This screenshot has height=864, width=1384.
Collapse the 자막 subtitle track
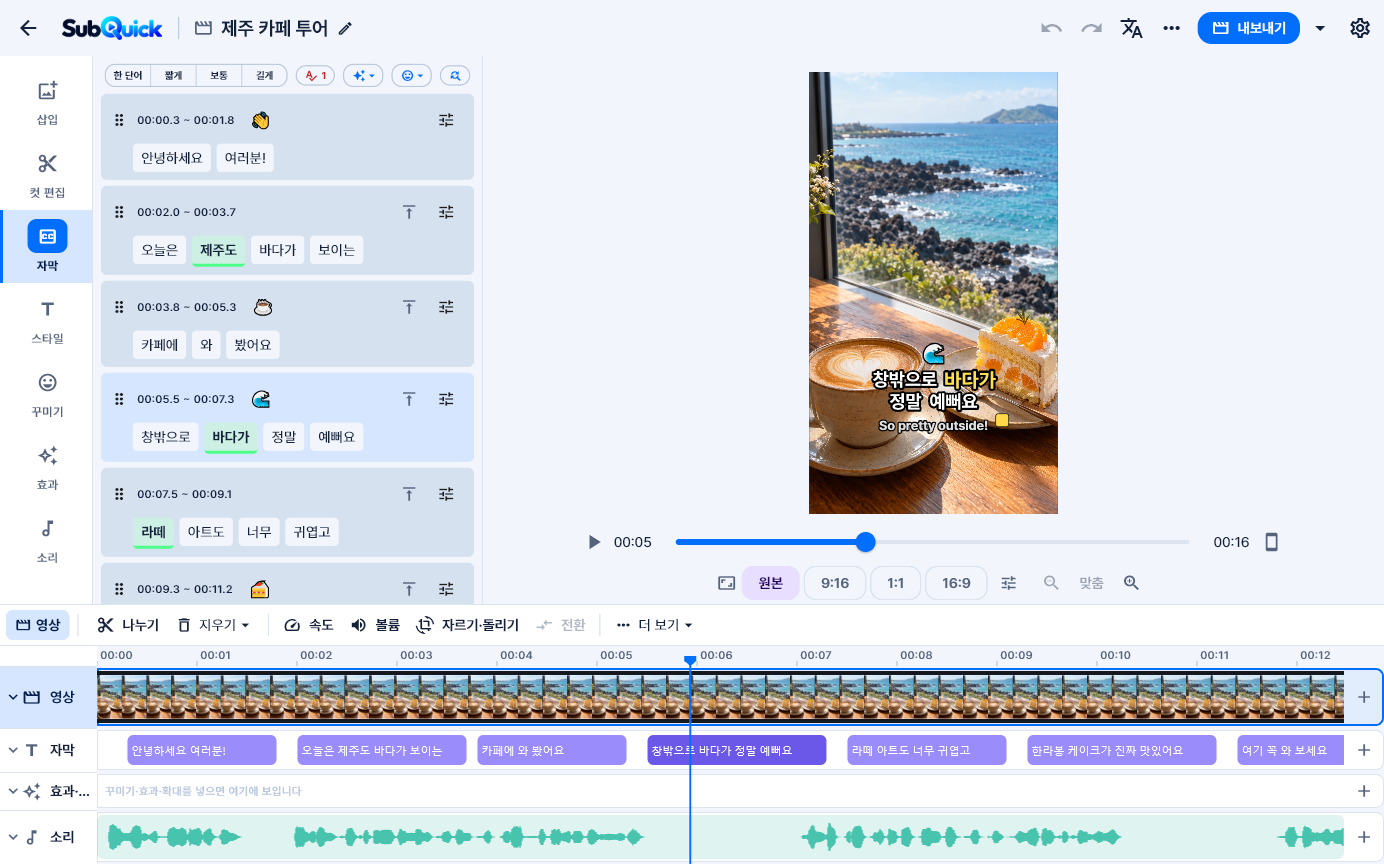[x=13, y=750]
